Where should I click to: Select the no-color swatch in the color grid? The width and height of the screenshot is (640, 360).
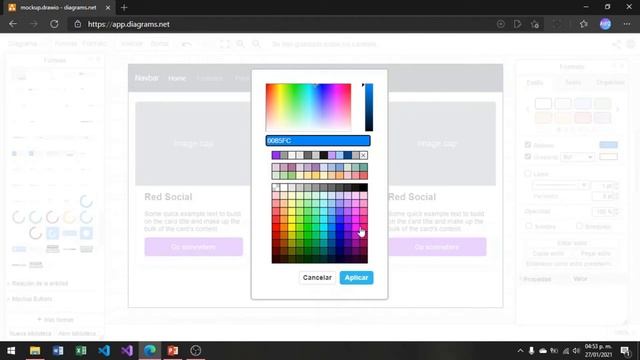276,187
